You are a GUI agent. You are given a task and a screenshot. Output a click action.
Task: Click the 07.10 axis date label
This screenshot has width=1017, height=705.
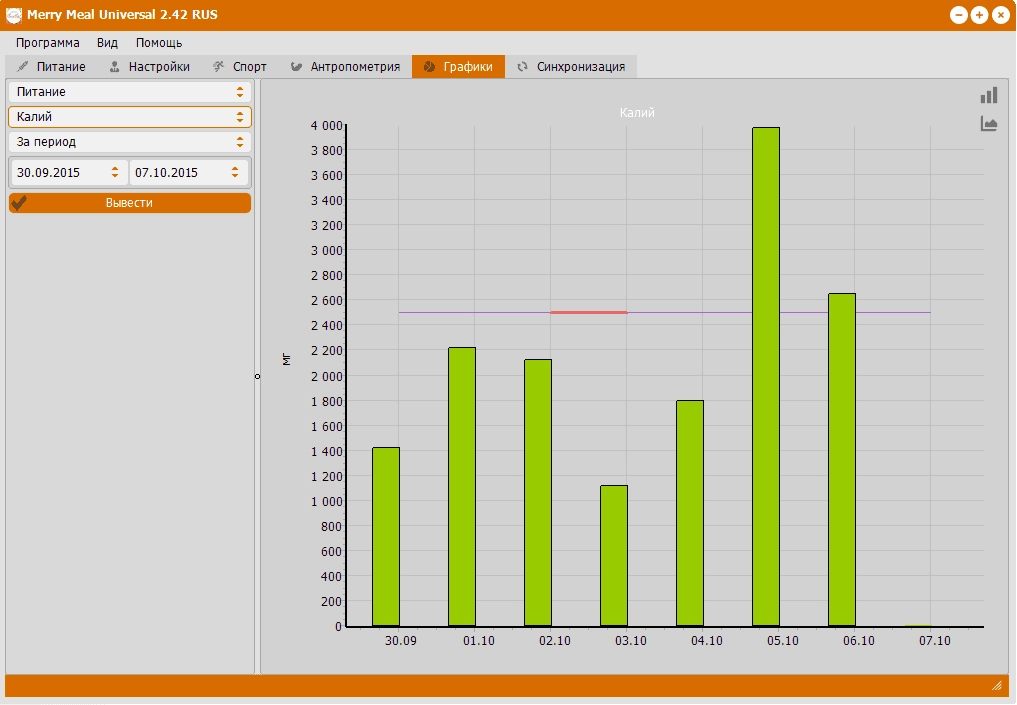[935, 641]
